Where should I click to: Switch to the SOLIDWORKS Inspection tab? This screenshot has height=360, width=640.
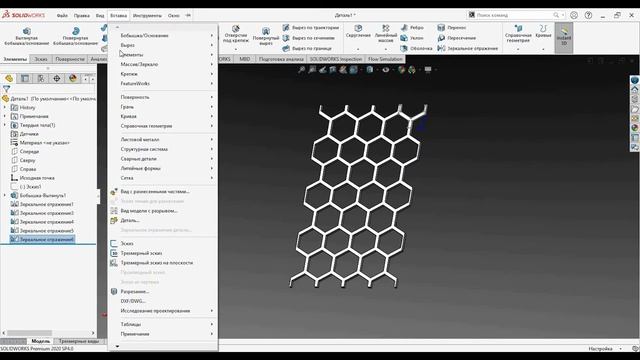click(336, 59)
